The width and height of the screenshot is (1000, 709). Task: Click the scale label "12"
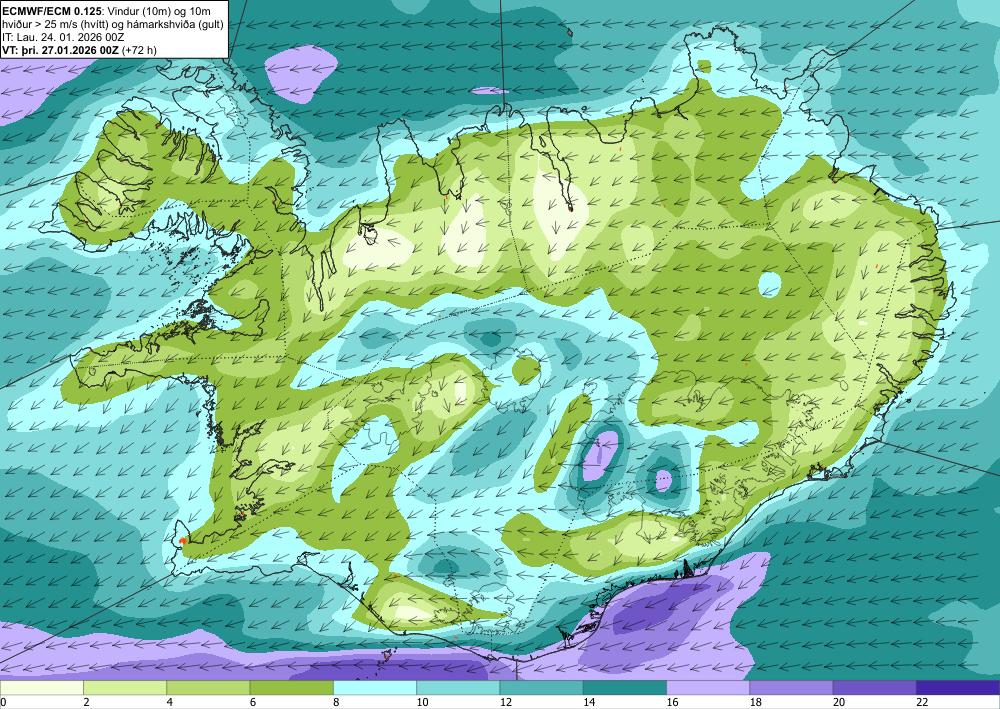pyautogui.click(x=506, y=702)
